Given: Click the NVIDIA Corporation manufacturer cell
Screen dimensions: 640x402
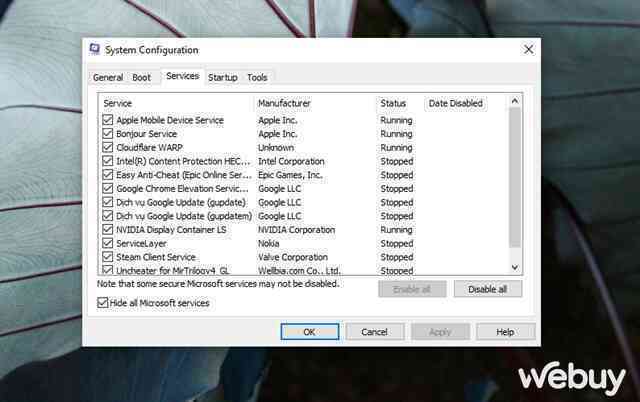Looking at the screenshot, I should tap(296, 230).
